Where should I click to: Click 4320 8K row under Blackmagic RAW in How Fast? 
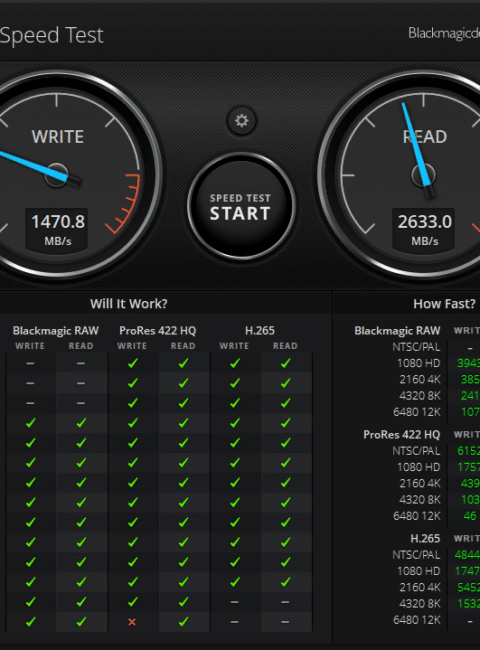pos(419,395)
